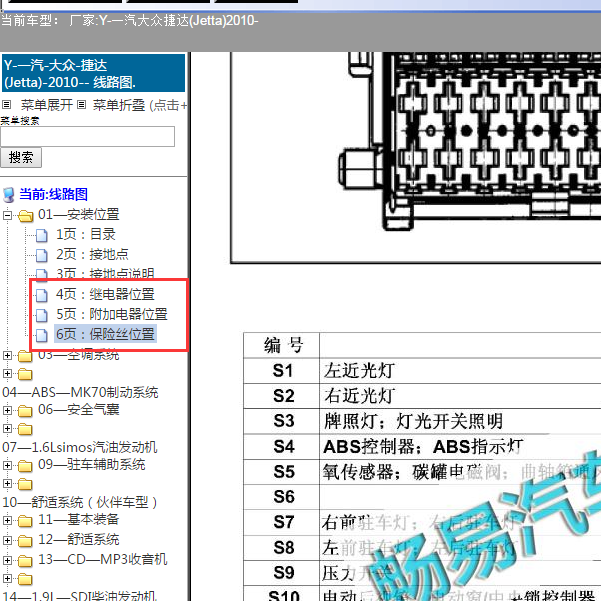Expand the 14—1.9L—SDI柴油发动机 folder
Viewport: 601px width, 601px height.
pyautogui.click(x=7, y=578)
